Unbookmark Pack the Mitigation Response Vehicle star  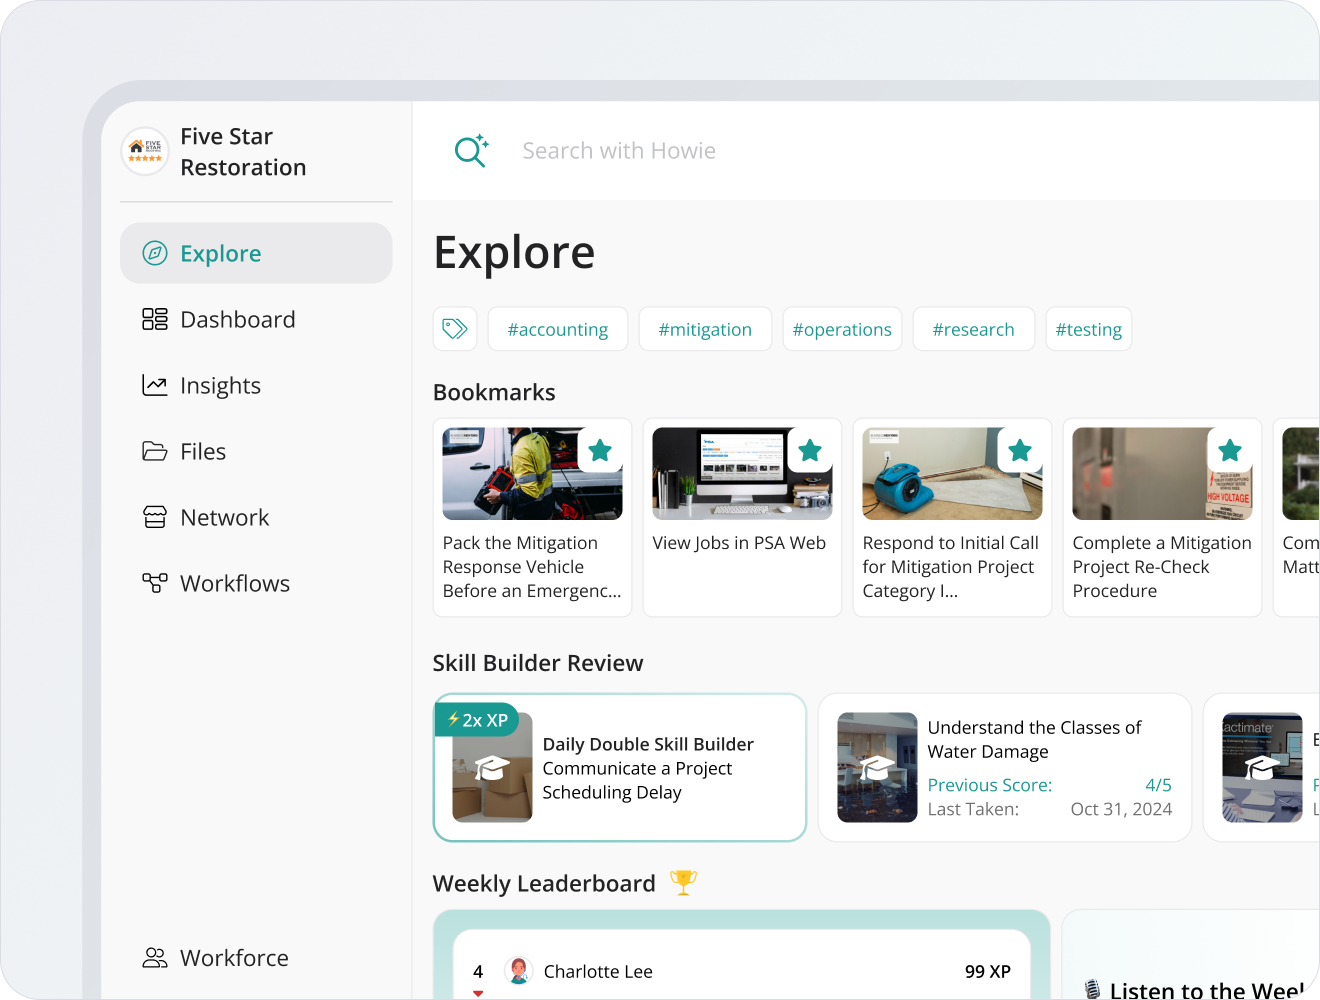click(600, 451)
